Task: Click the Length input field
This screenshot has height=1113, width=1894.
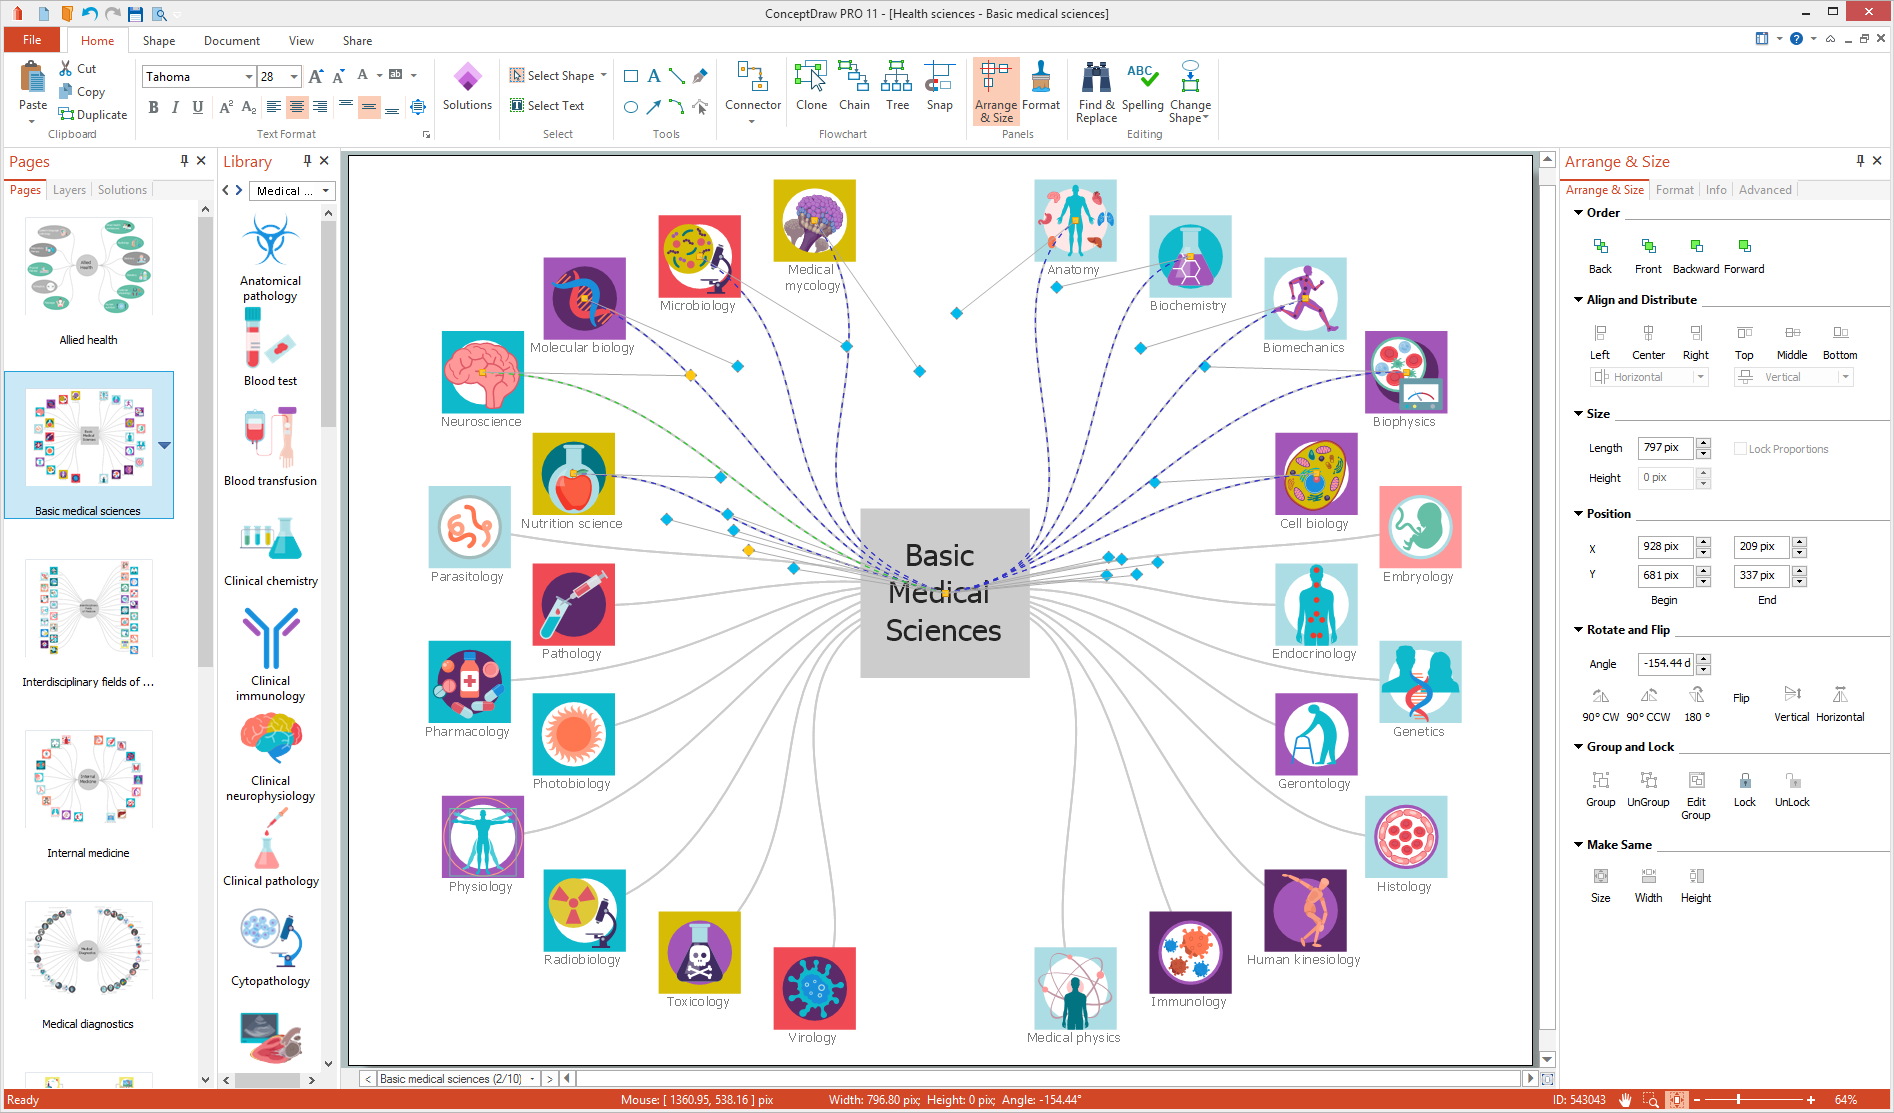Action: (x=1666, y=448)
